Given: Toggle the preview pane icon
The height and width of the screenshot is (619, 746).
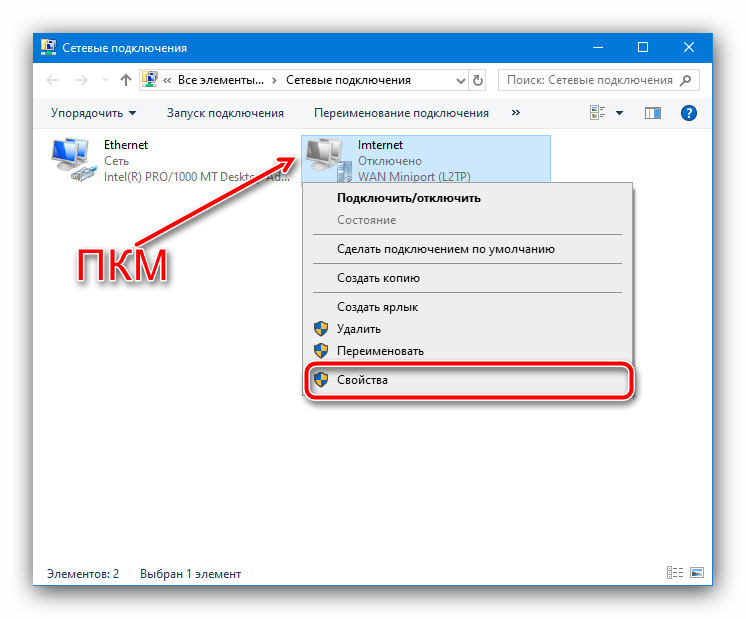Looking at the screenshot, I should pos(653,113).
